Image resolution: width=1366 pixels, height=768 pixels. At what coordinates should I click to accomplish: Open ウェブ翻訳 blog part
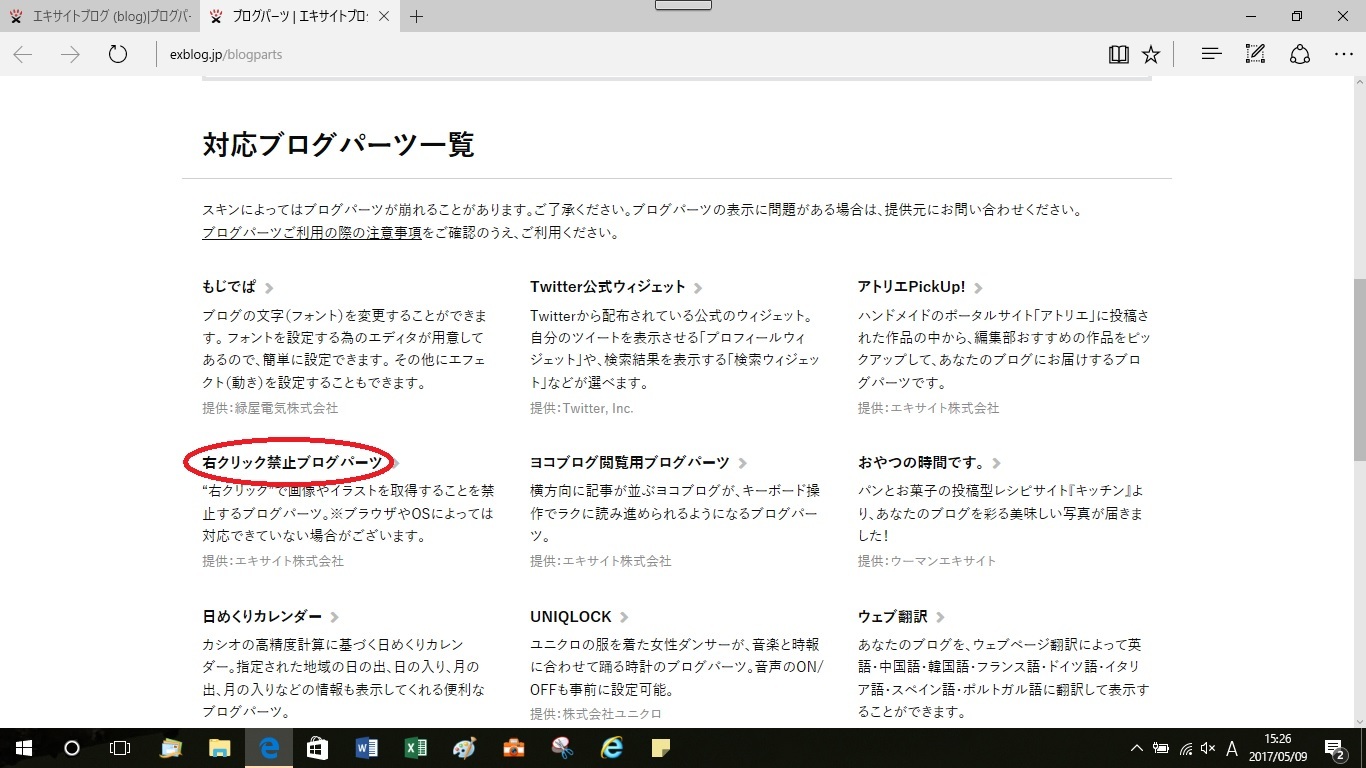coord(893,617)
